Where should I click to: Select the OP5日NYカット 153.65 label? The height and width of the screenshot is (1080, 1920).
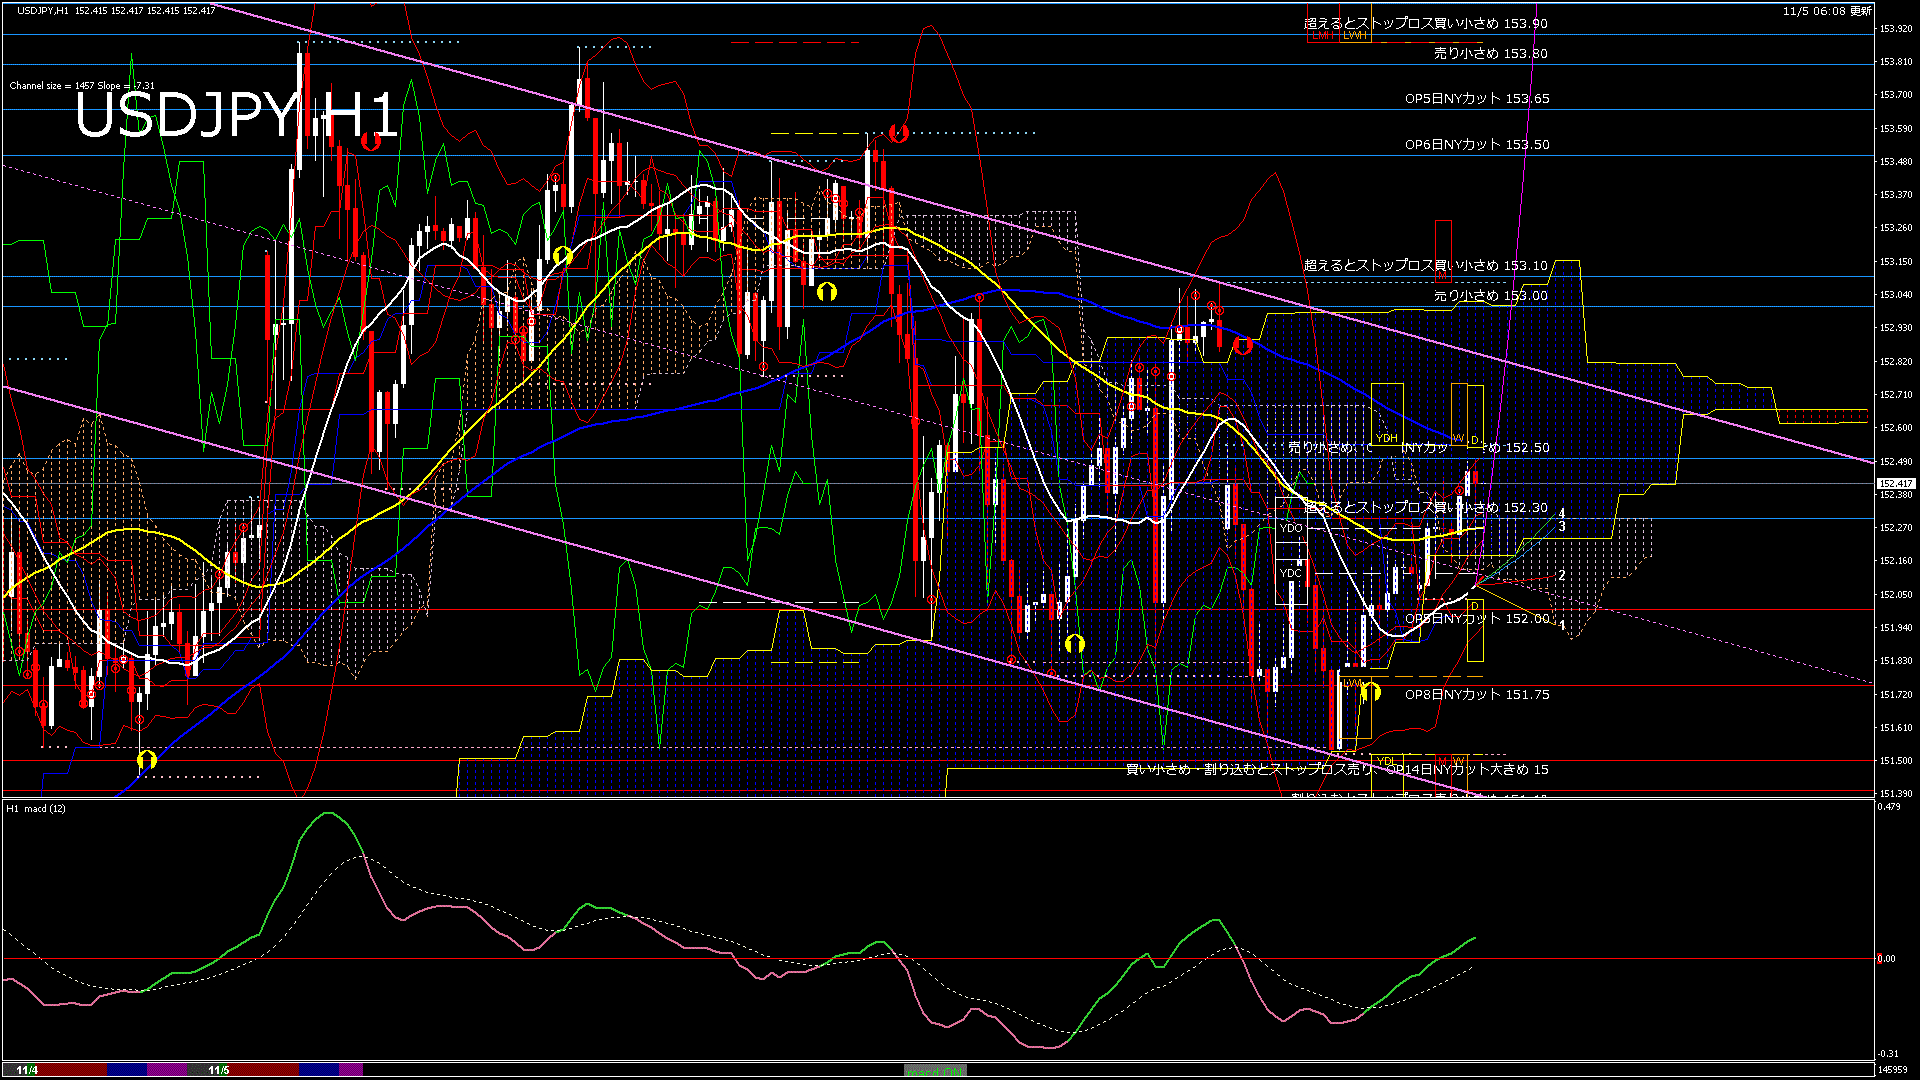click(1476, 99)
